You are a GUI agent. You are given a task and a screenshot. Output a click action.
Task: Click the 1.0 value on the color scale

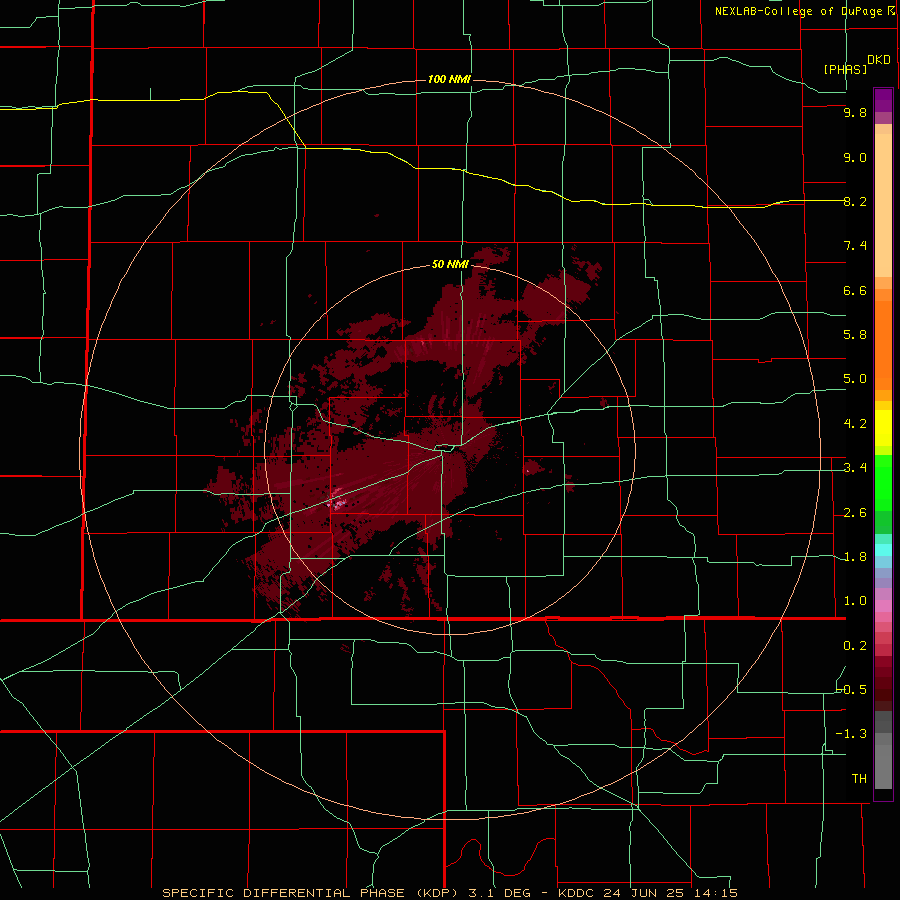pos(855,600)
